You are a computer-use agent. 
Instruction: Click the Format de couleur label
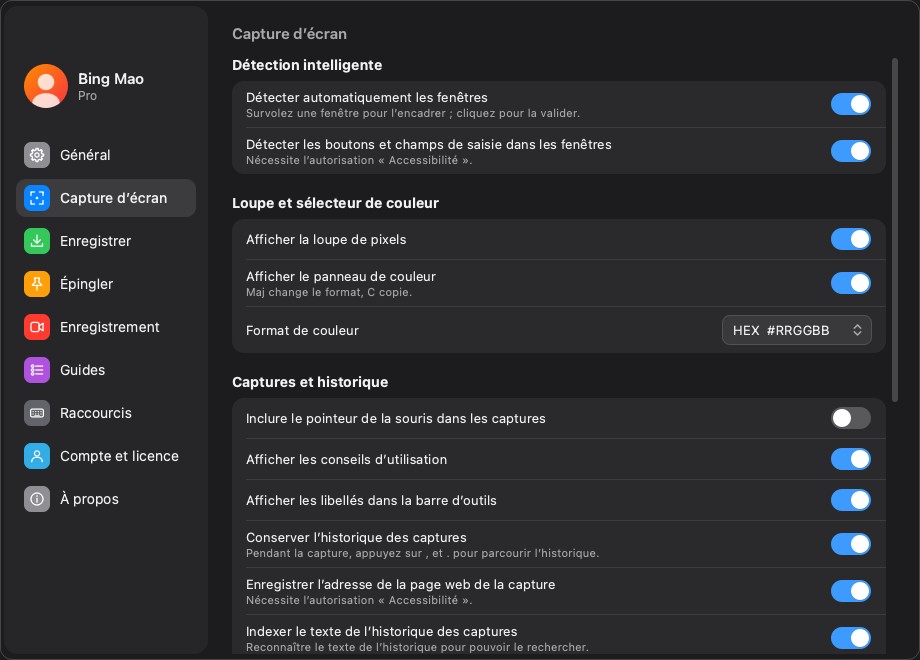pos(302,330)
